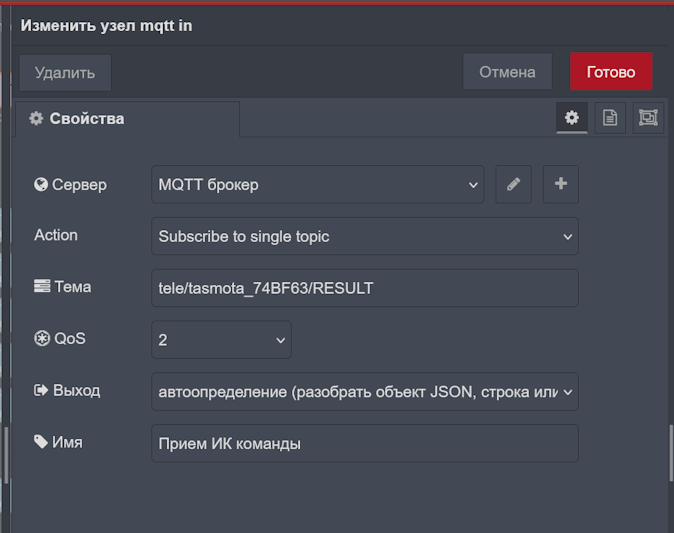
Task: Open the Сервер MQTT брокер dropdown
Action: 318,184
